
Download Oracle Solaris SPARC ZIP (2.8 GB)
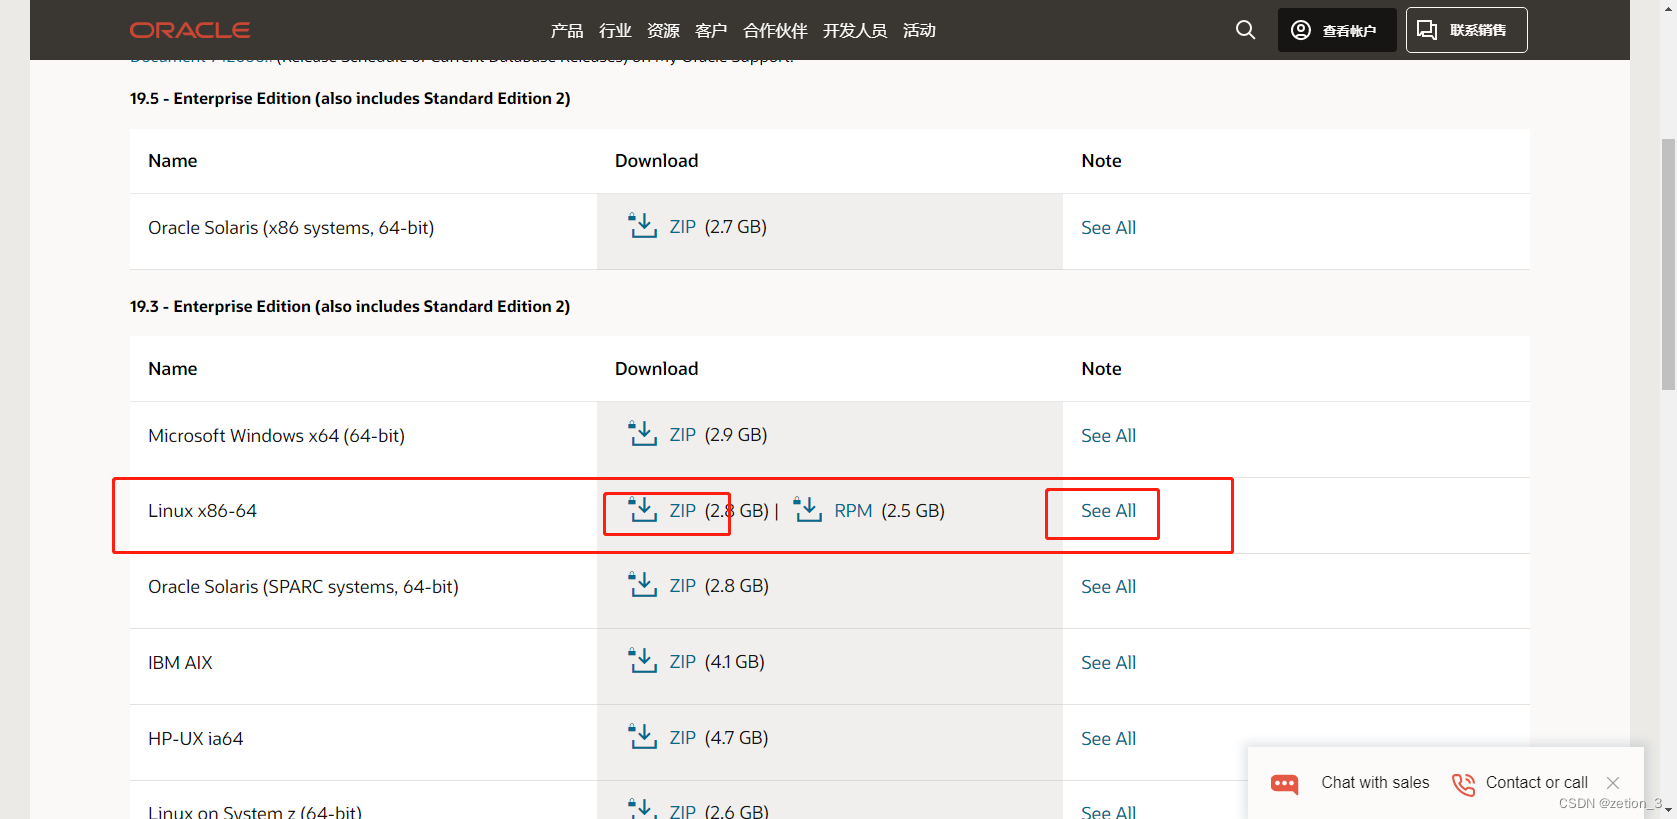tap(683, 586)
